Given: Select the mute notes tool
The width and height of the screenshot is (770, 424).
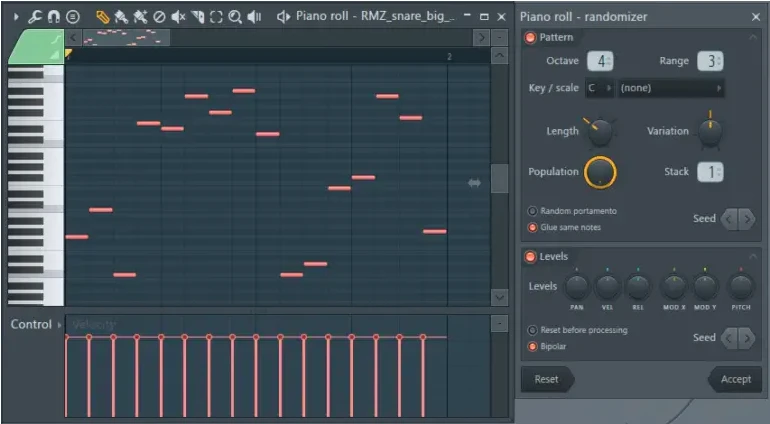Looking at the screenshot, I should click(178, 16).
